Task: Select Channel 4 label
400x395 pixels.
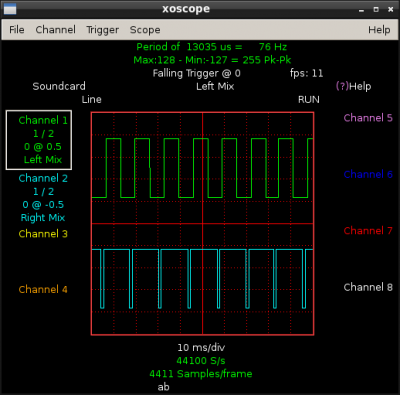Action: [x=43, y=289]
